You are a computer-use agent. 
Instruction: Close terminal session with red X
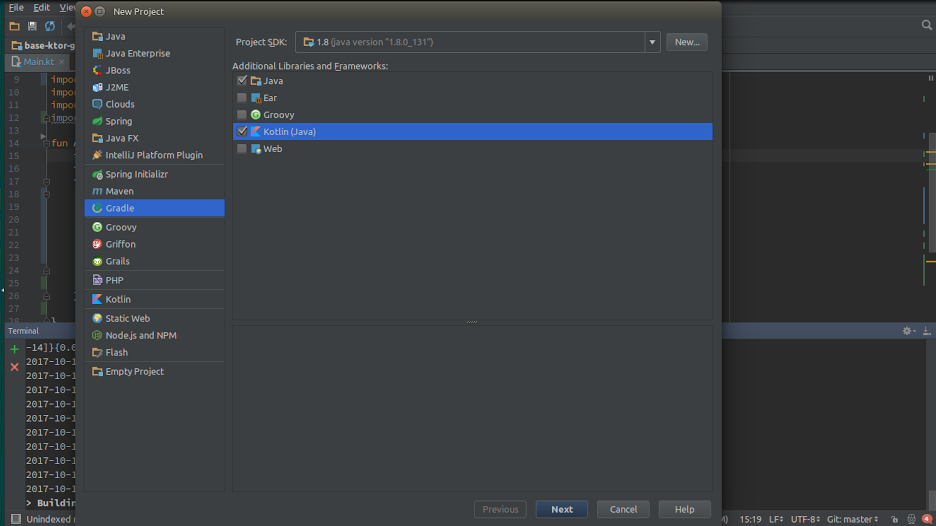(15, 367)
